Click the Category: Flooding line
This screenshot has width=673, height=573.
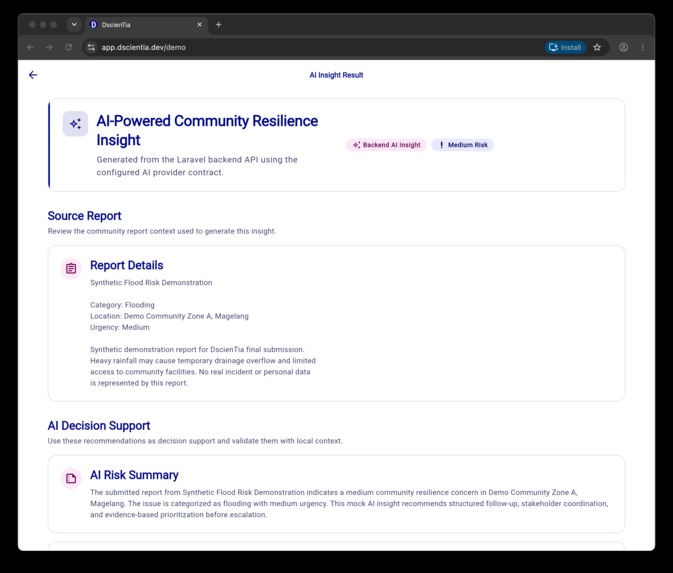coord(122,305)
